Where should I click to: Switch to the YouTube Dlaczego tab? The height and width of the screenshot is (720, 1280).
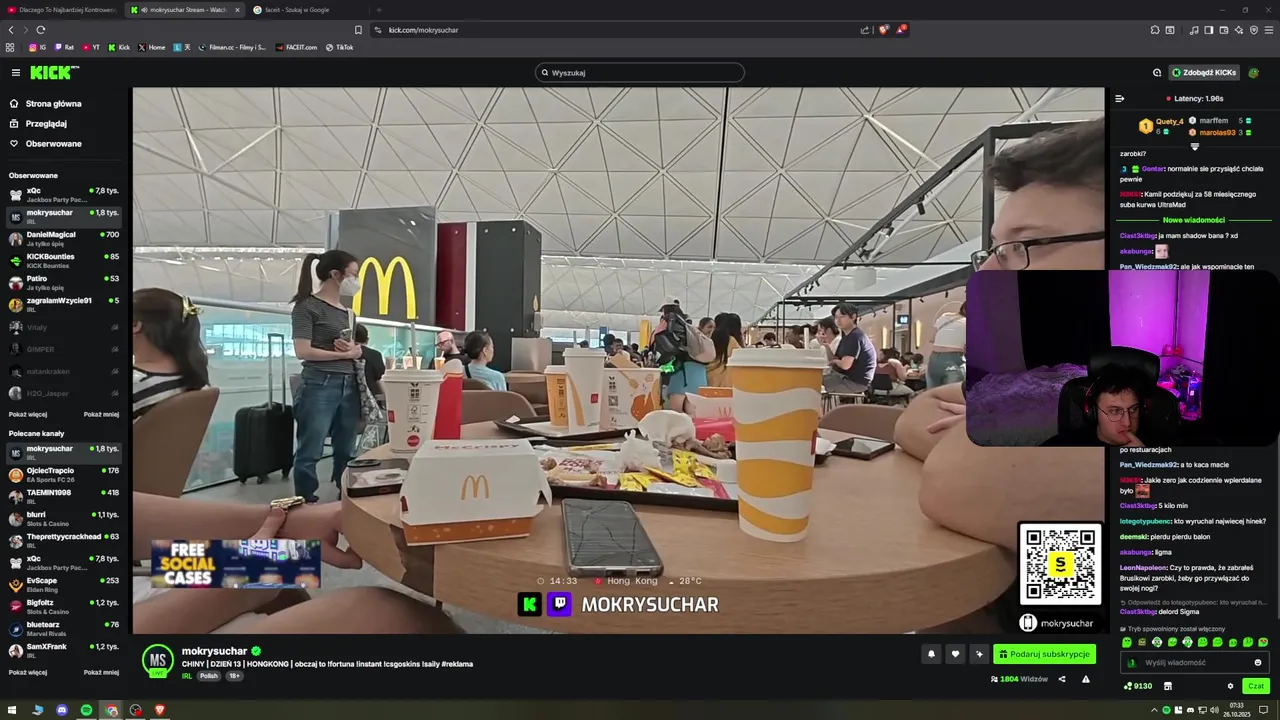pyautogui.click(x=60, y=10)
